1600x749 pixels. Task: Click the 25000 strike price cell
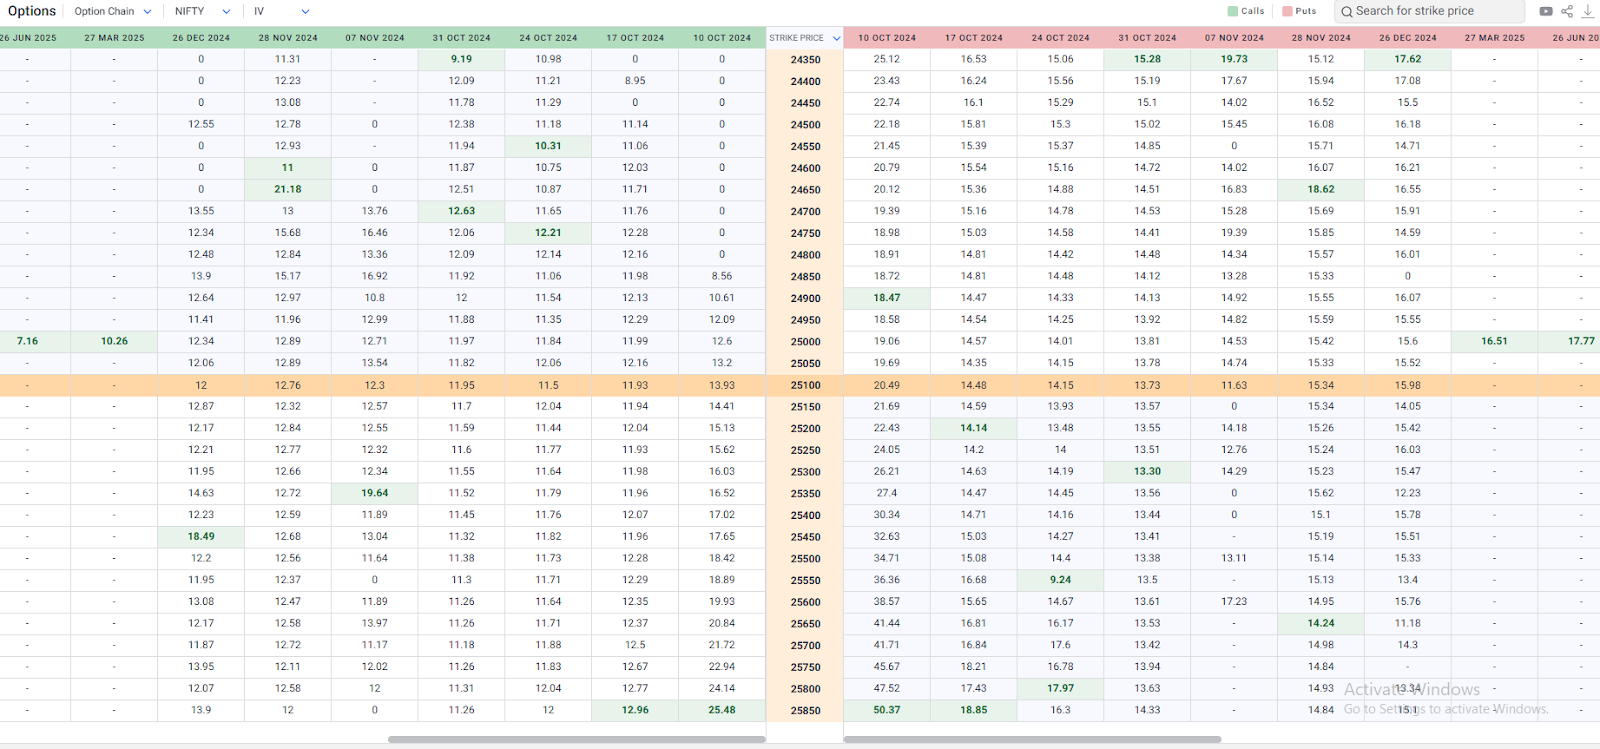[805, 342]
